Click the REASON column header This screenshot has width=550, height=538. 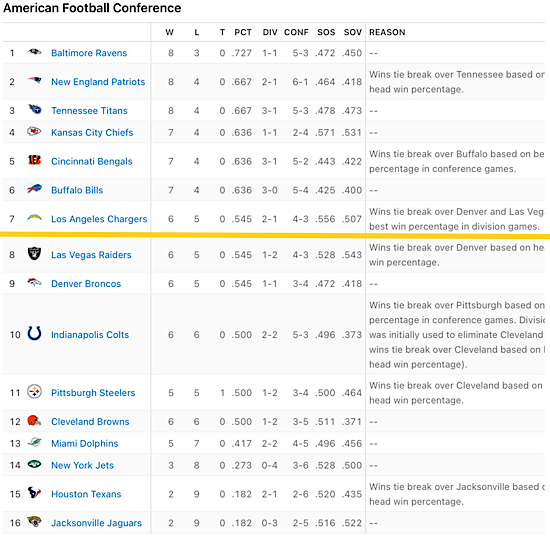coord(387,32)
